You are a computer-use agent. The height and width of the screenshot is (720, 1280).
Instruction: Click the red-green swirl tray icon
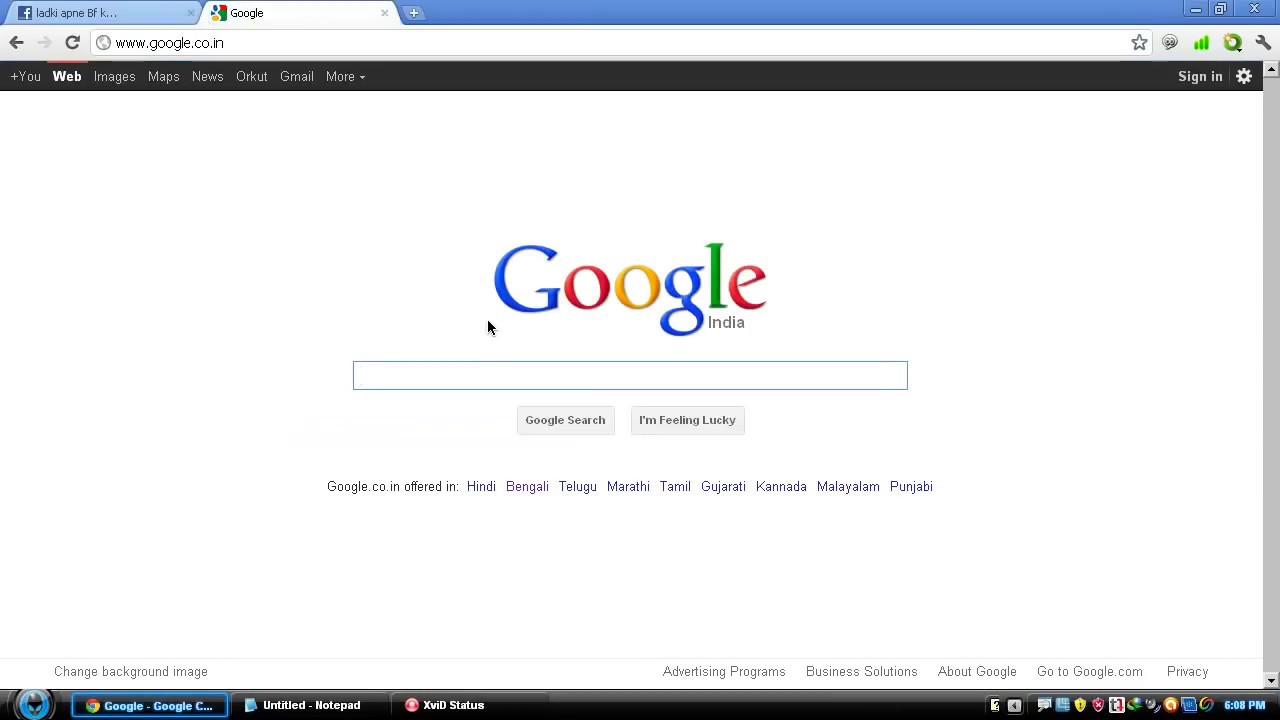pyautogui.click(x=1207, y=705)
